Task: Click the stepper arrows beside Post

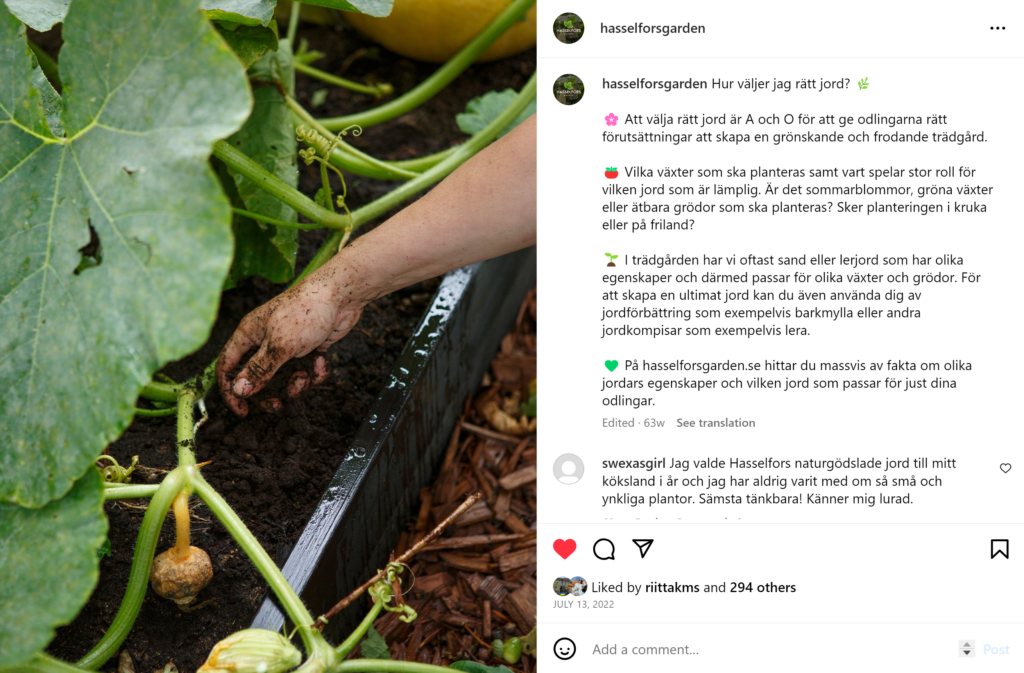Action: tap(967, 648)
